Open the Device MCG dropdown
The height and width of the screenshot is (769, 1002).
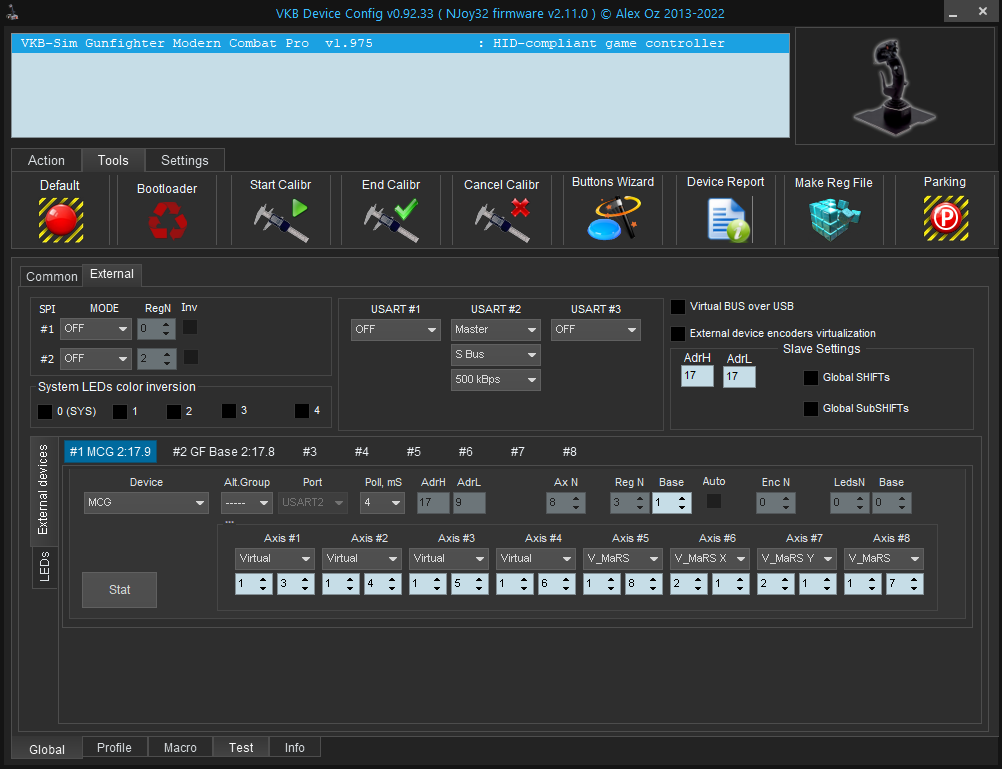[145, 502]
